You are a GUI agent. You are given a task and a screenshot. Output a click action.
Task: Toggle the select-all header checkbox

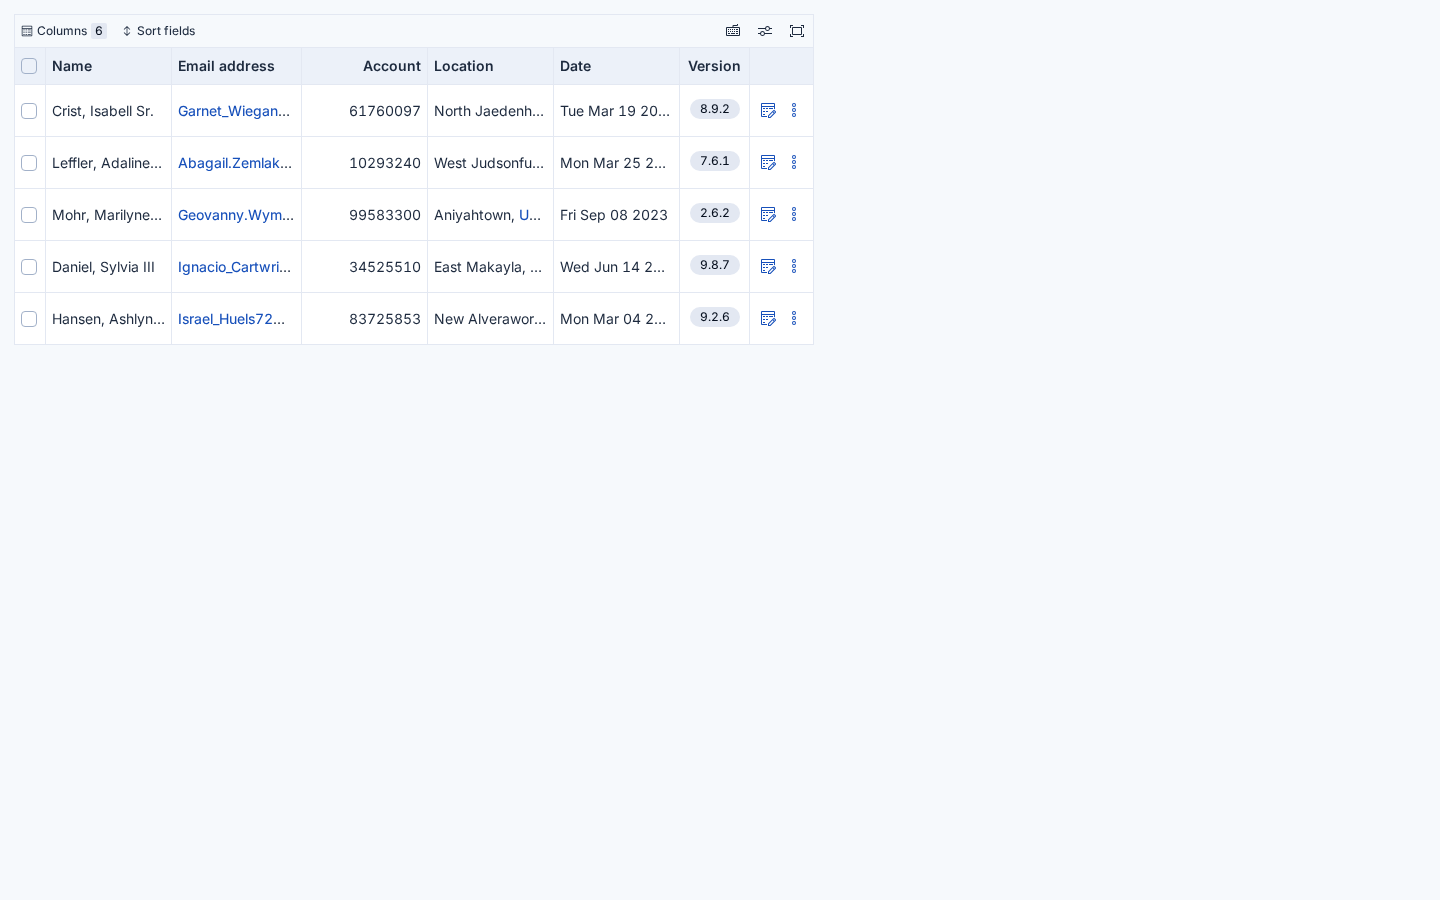tap(29, 66)
